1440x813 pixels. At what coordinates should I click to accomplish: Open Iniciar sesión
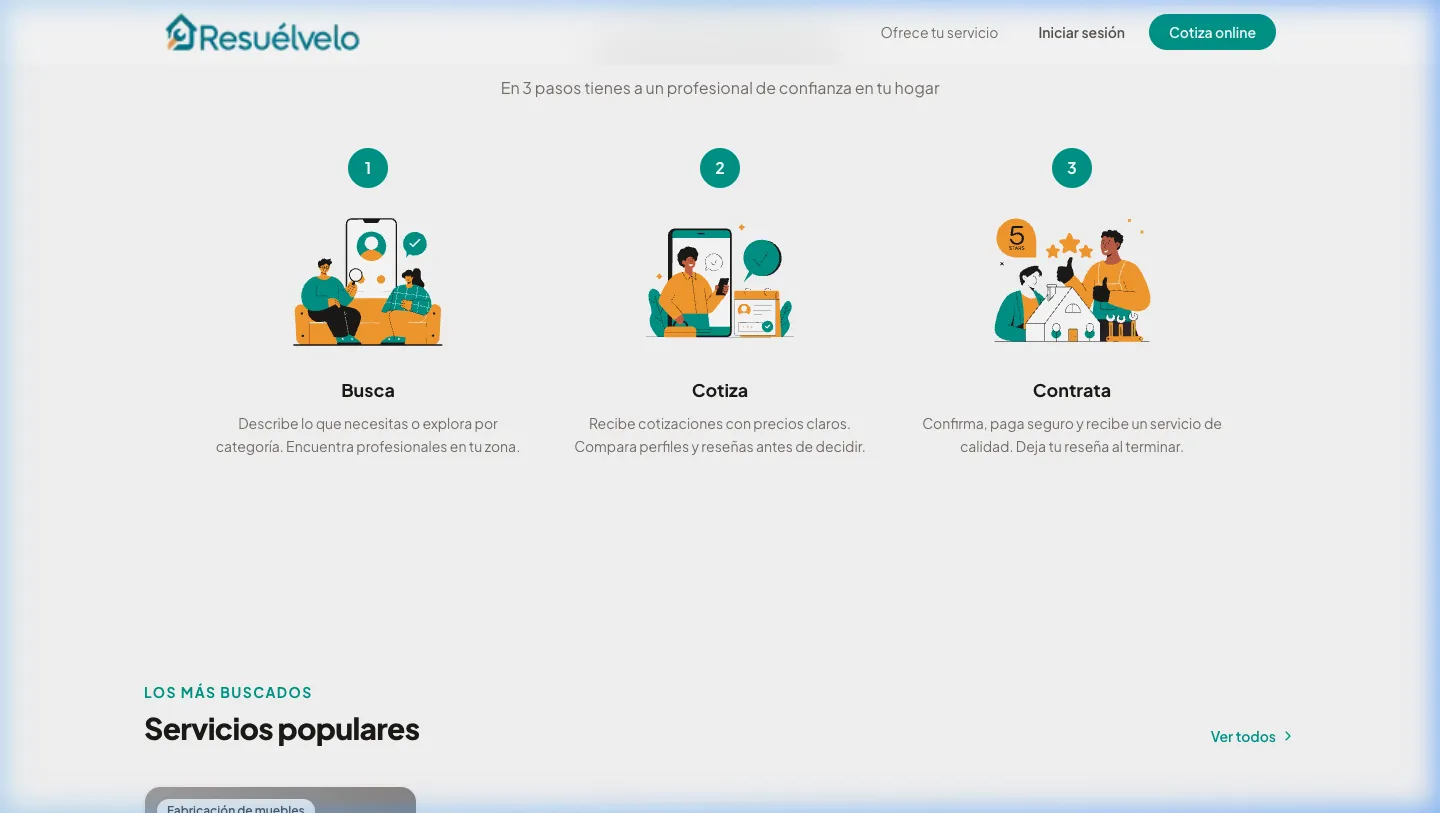click(1081, 32)
